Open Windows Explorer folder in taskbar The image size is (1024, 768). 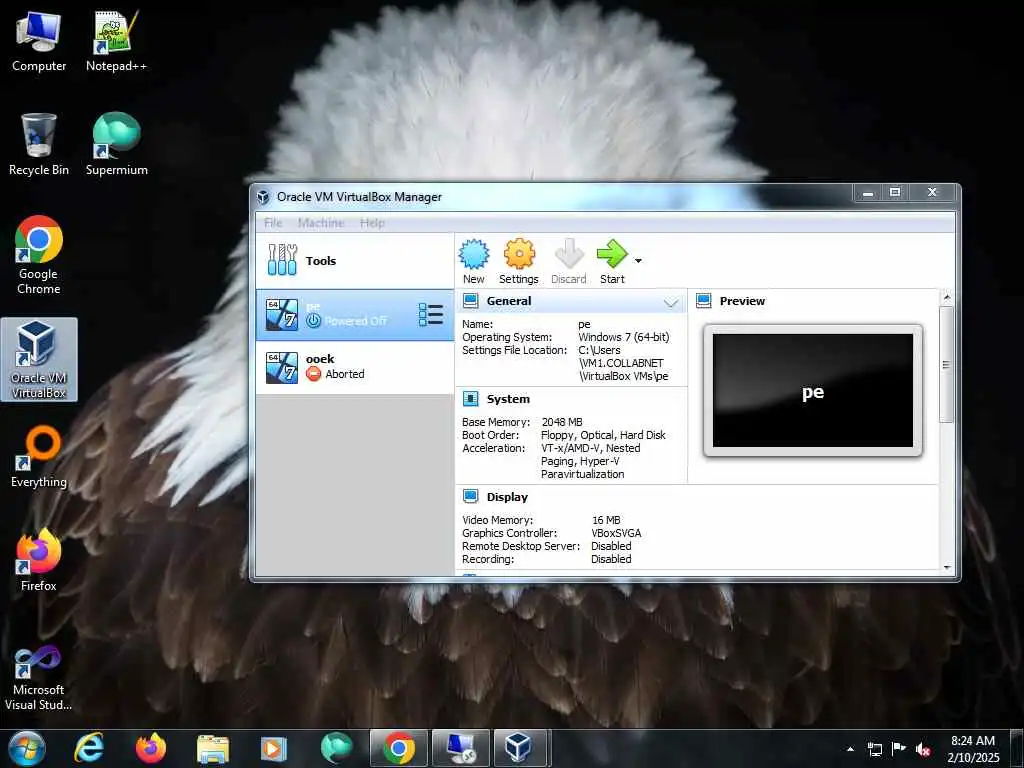213,748
